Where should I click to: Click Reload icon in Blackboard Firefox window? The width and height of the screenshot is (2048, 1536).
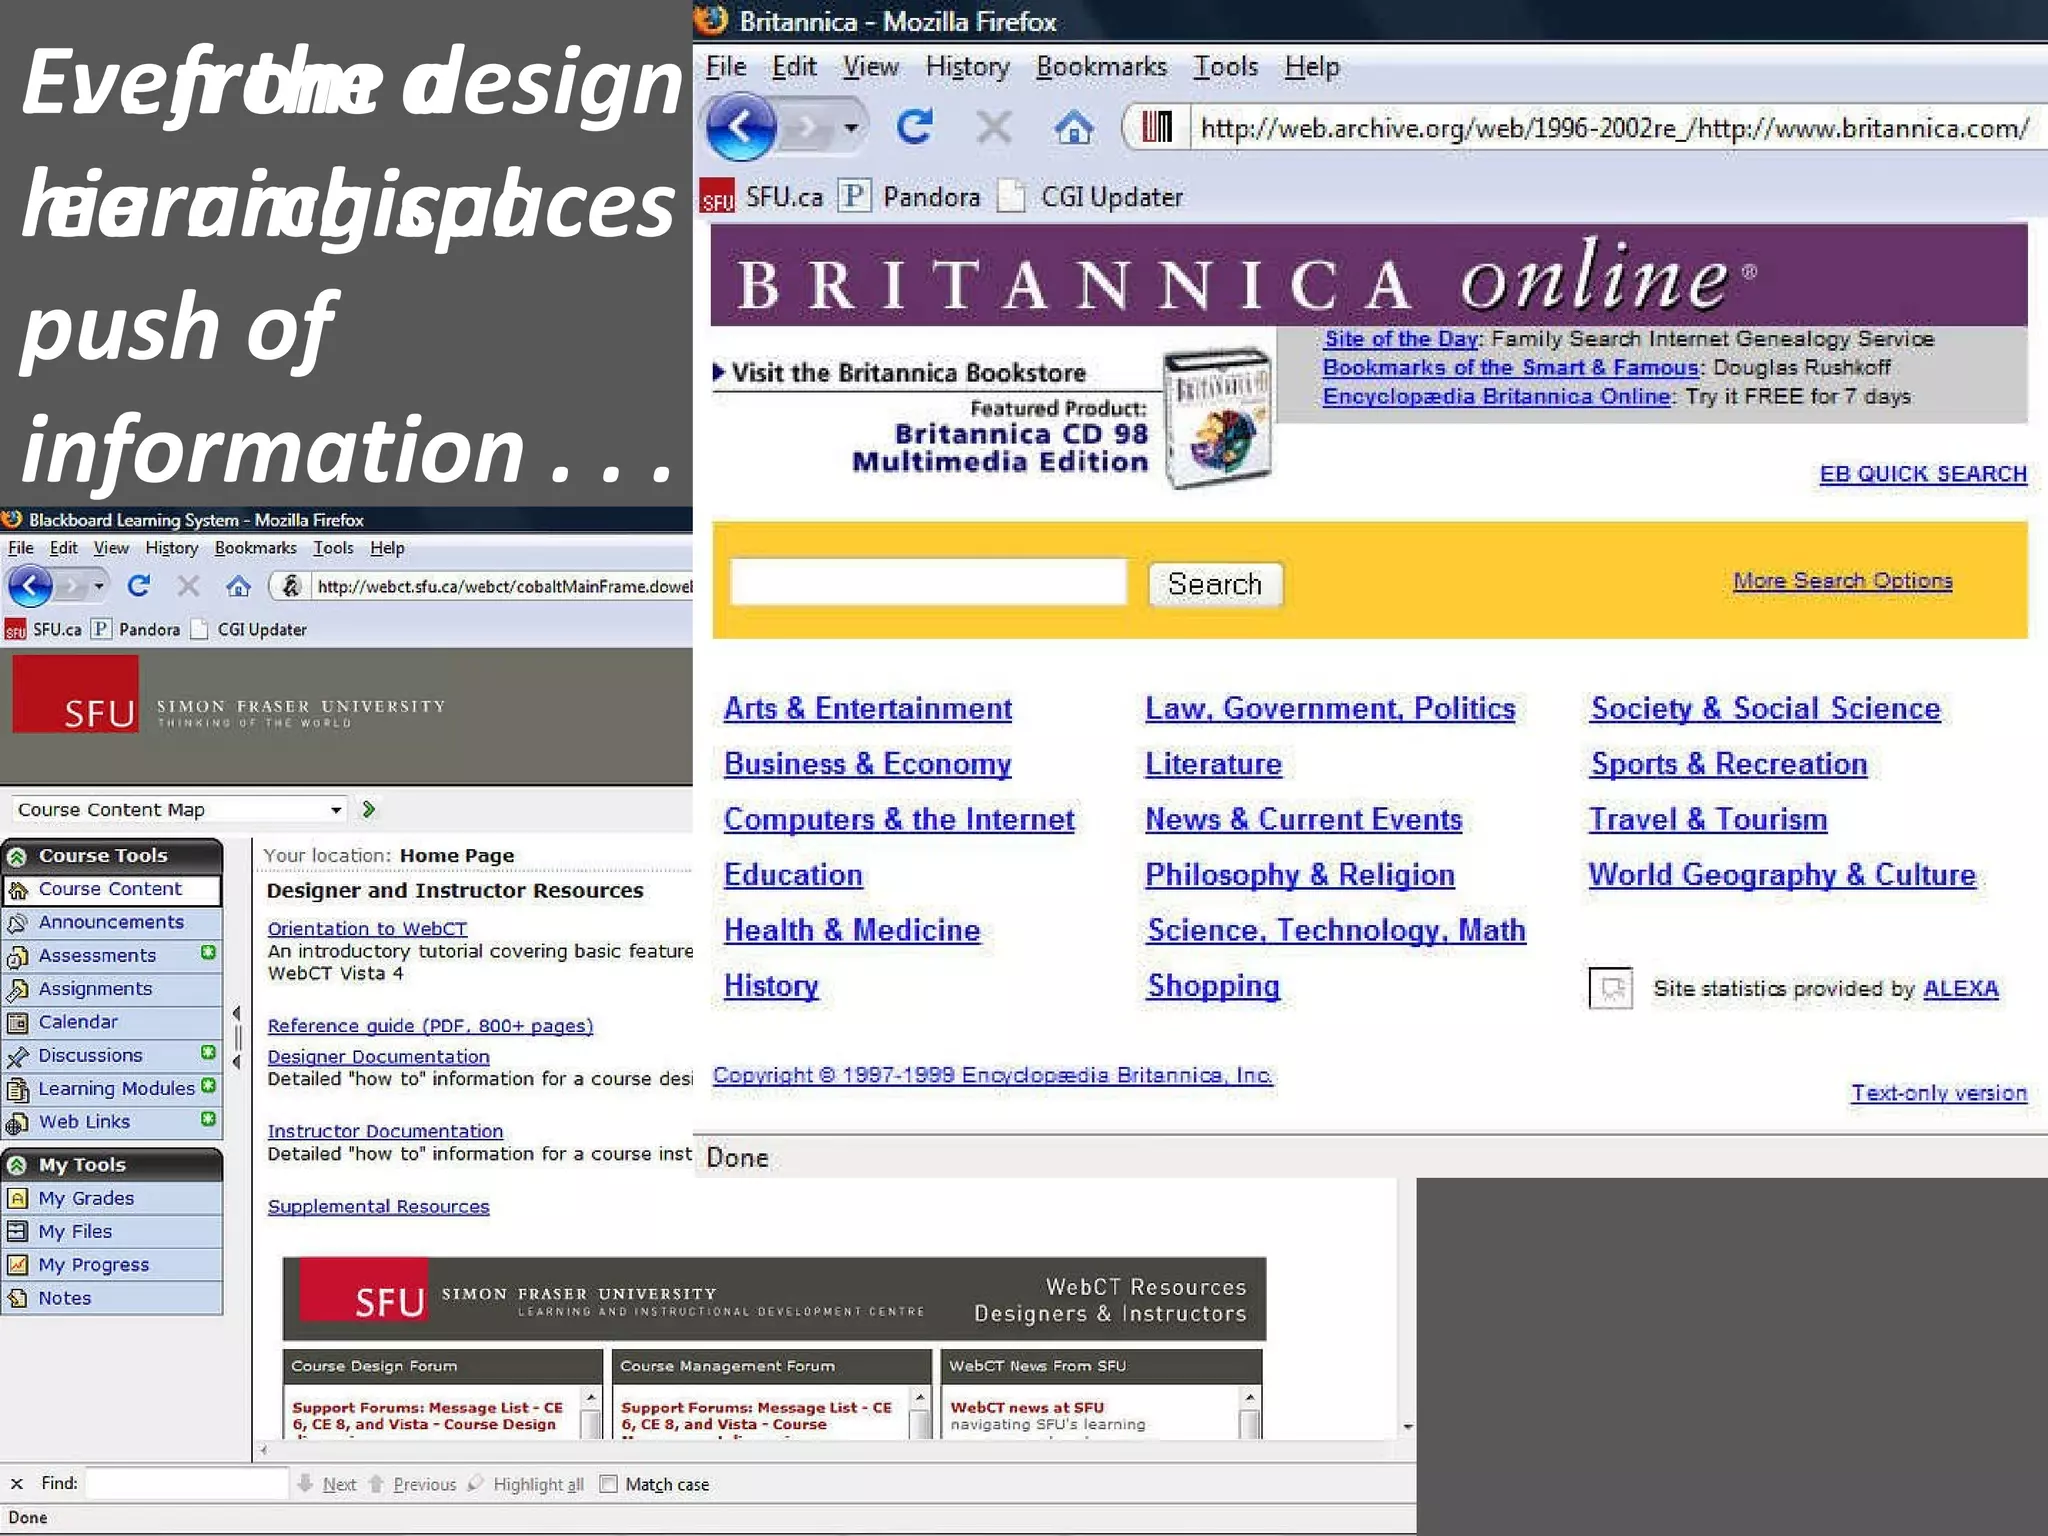[139, 586]
